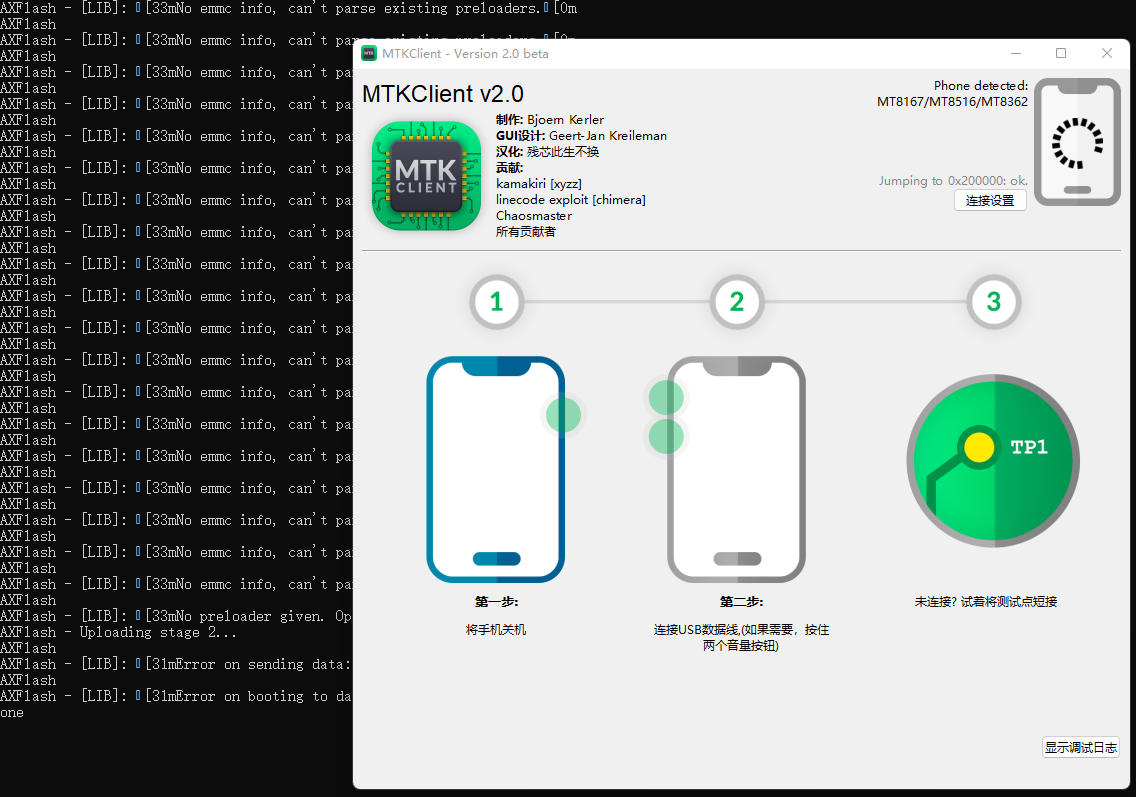Click the '第一步:' step label

click(x=496, y=601)
